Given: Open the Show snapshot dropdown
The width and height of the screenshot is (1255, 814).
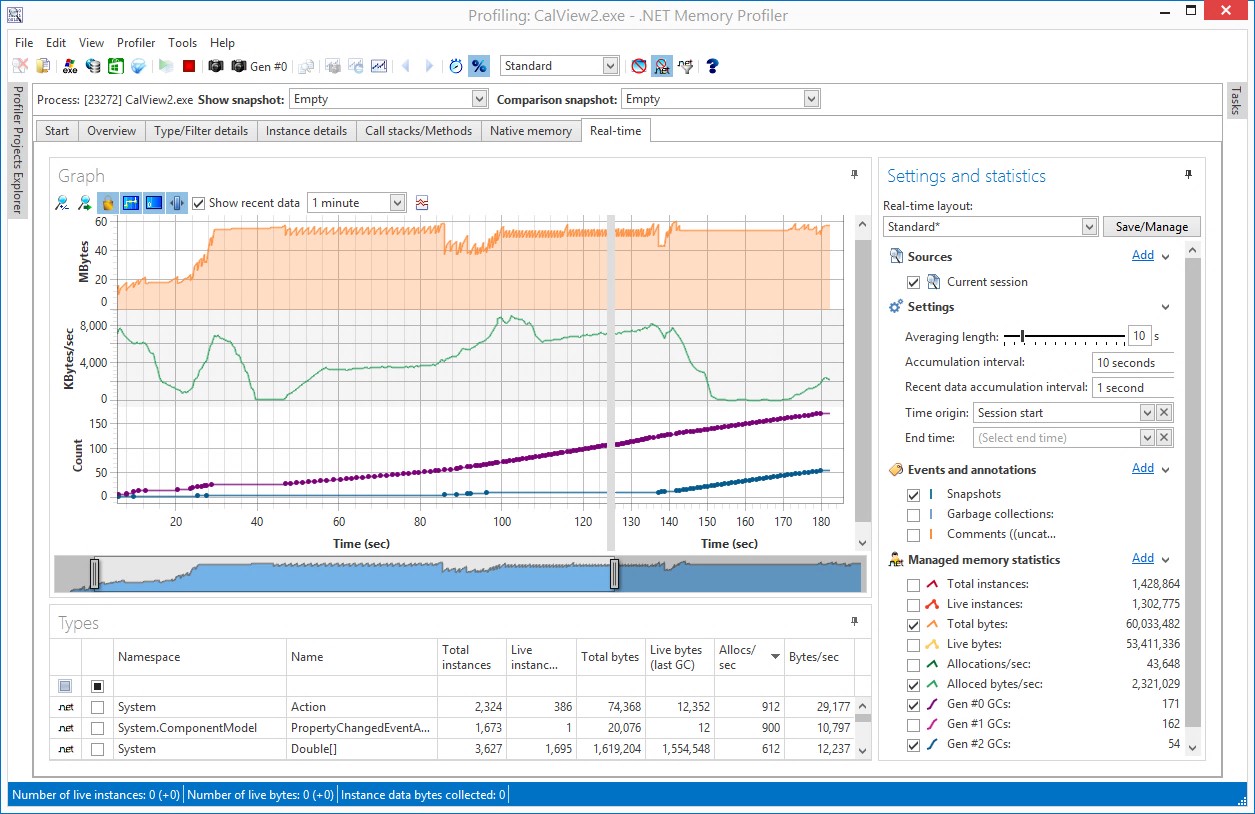Looking at the screenshot, I should 482,98.
